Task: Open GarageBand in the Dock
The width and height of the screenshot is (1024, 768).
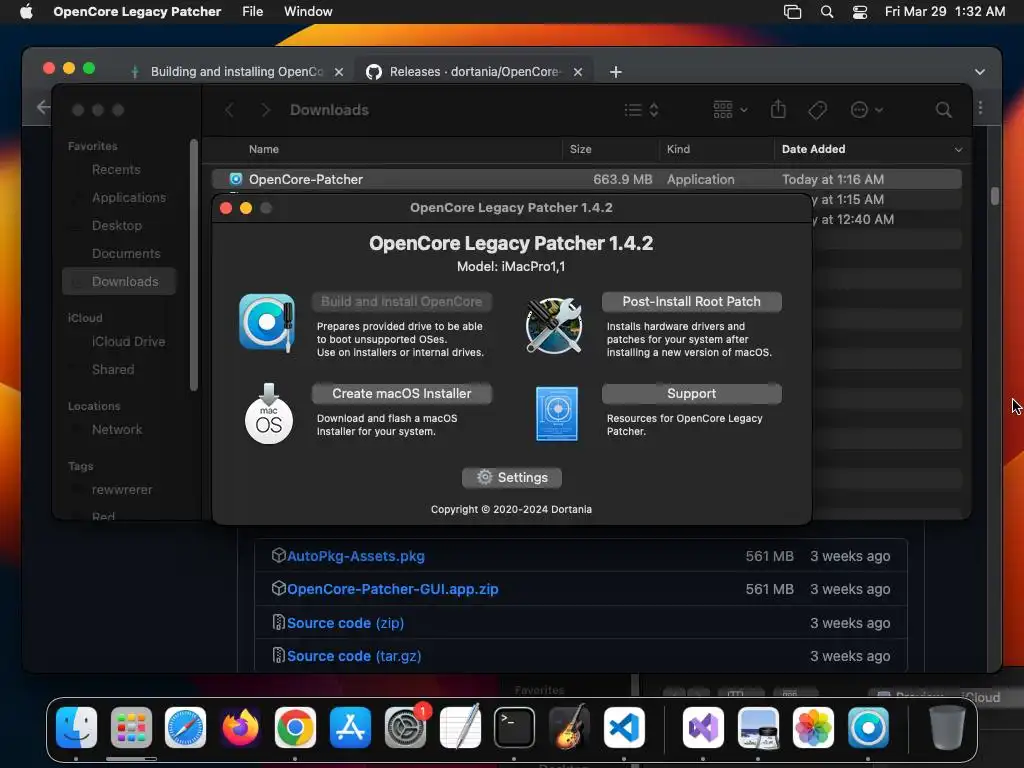Action: tap(569, 727)
